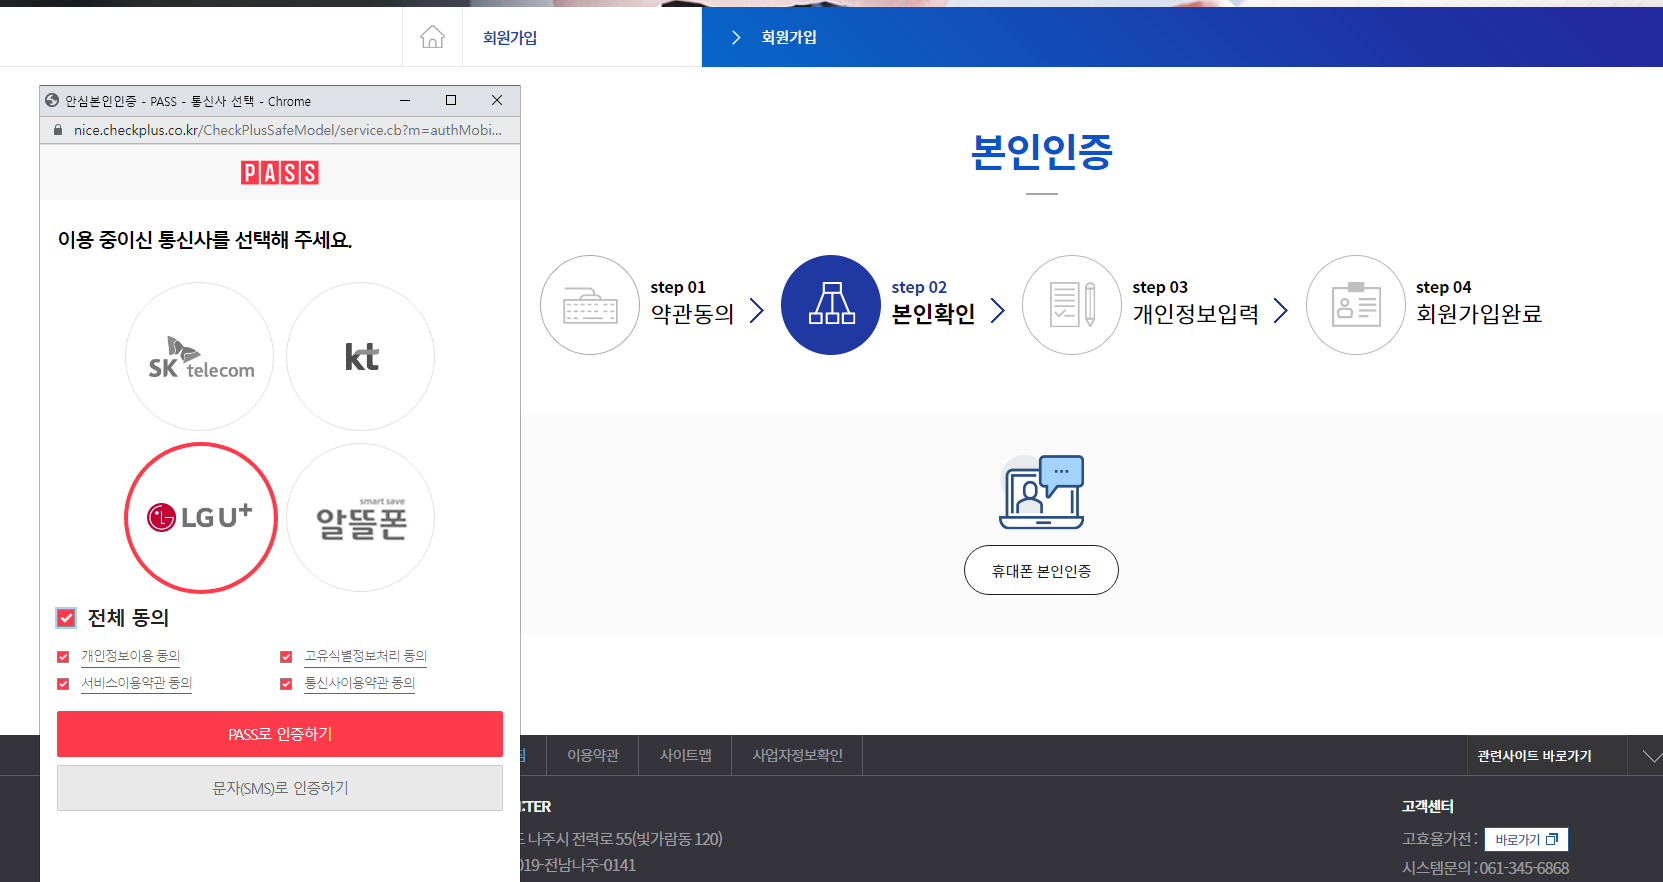
Task: Click 문자(SMS)로 인증하기 button
Action: [x=280, y=788]
